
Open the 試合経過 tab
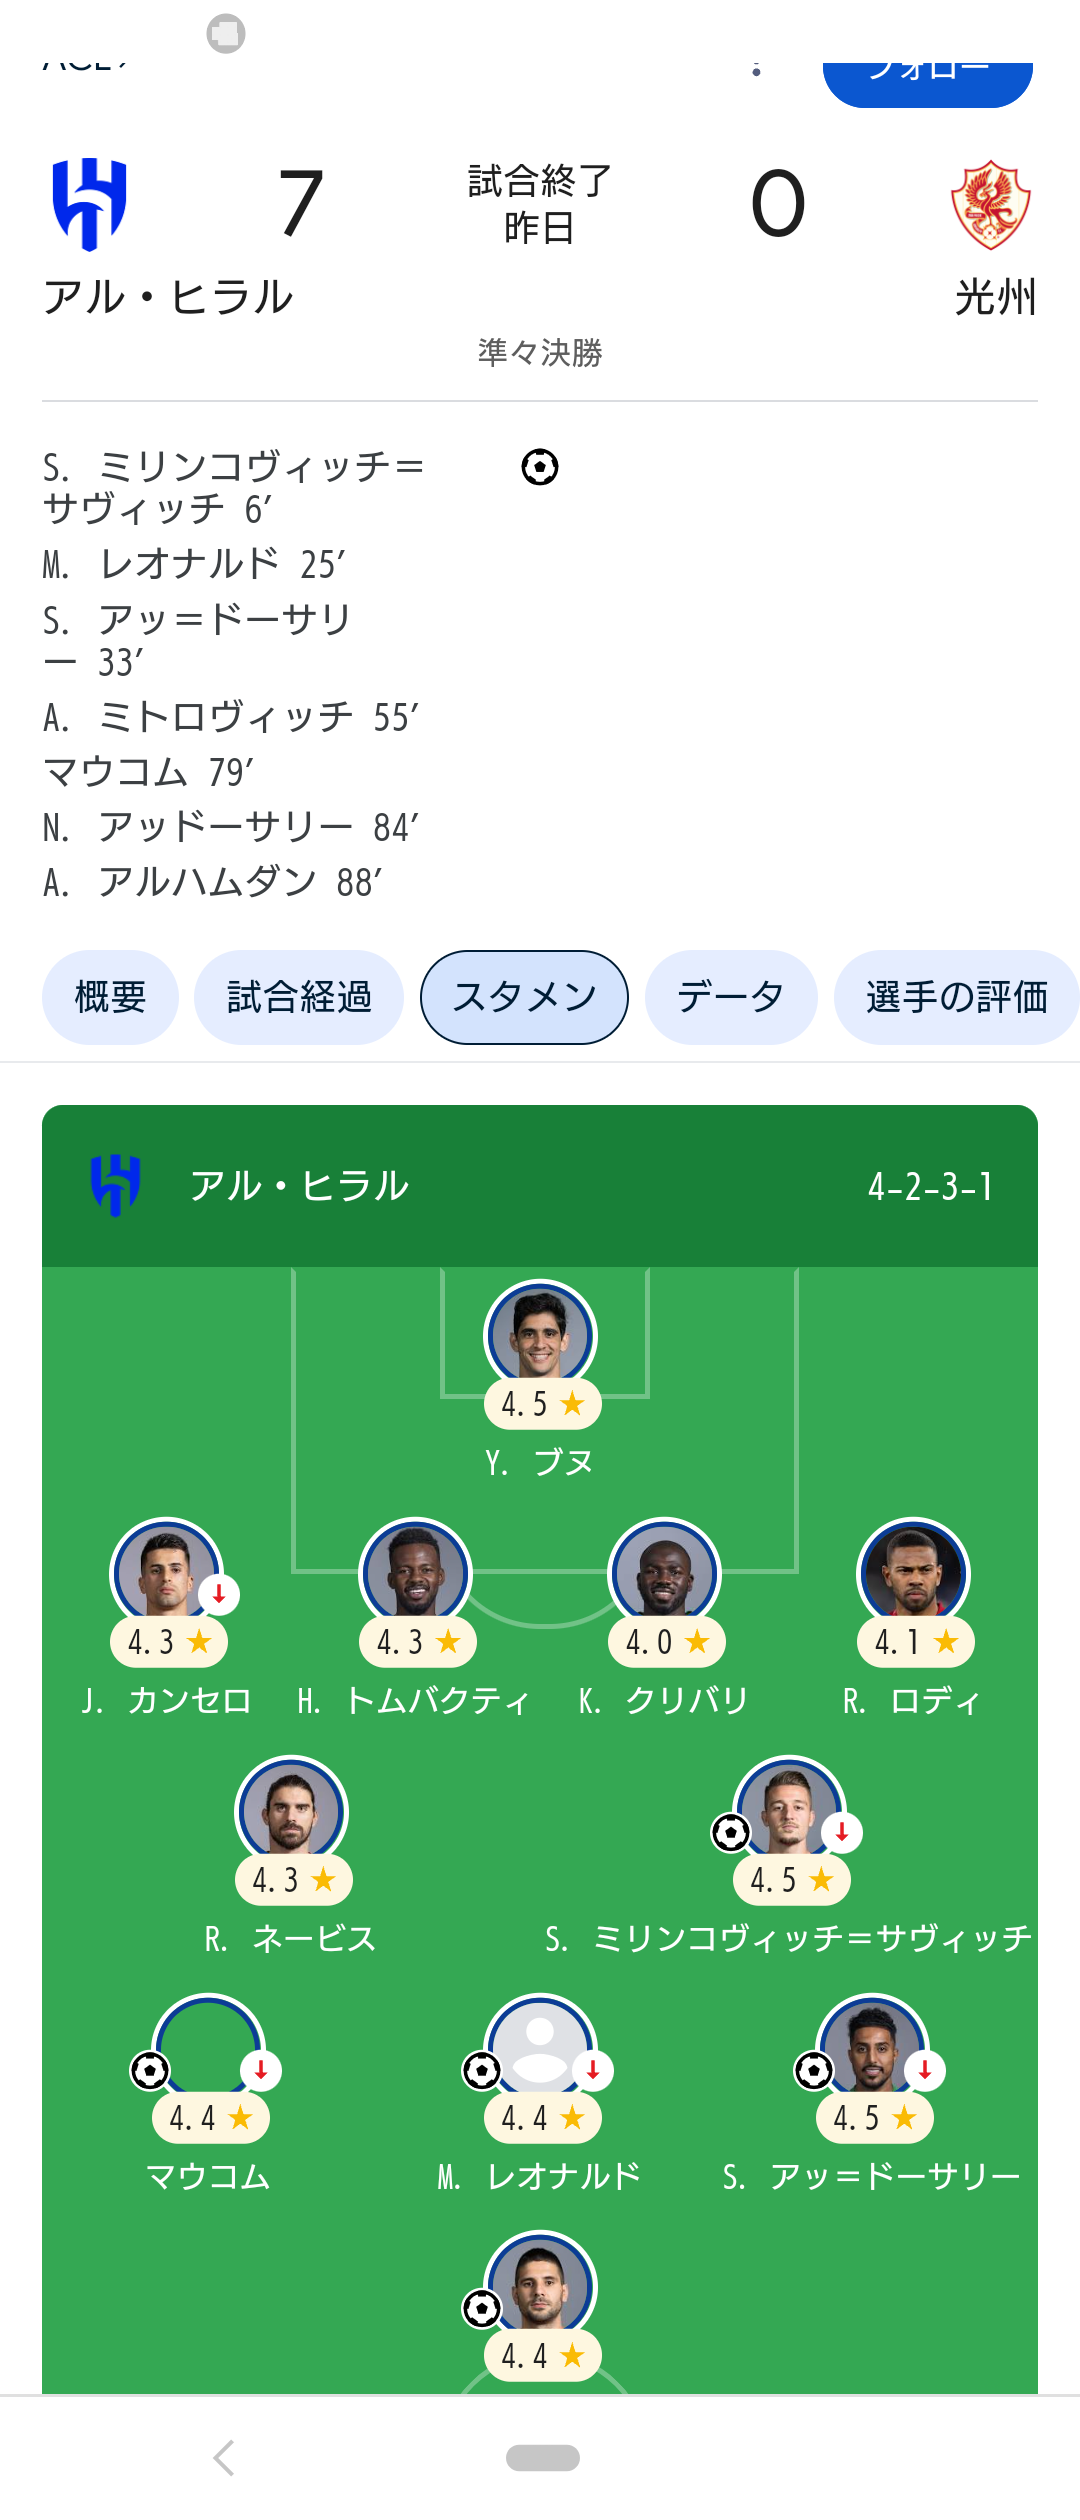click(x=299, y=997)
